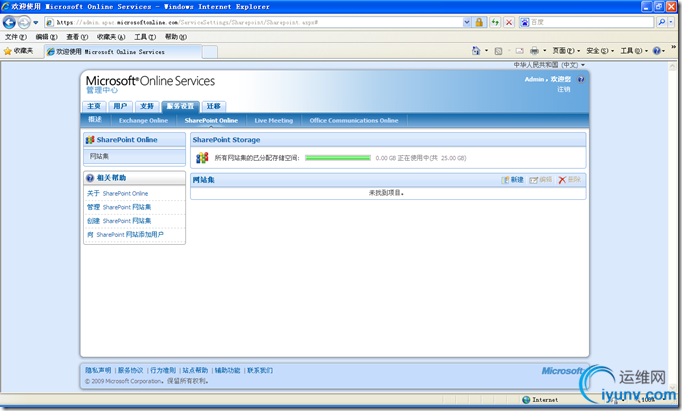682x411 pixels.
Task: Click the IE help question mark icon
Action: click(x=657, y=51)
